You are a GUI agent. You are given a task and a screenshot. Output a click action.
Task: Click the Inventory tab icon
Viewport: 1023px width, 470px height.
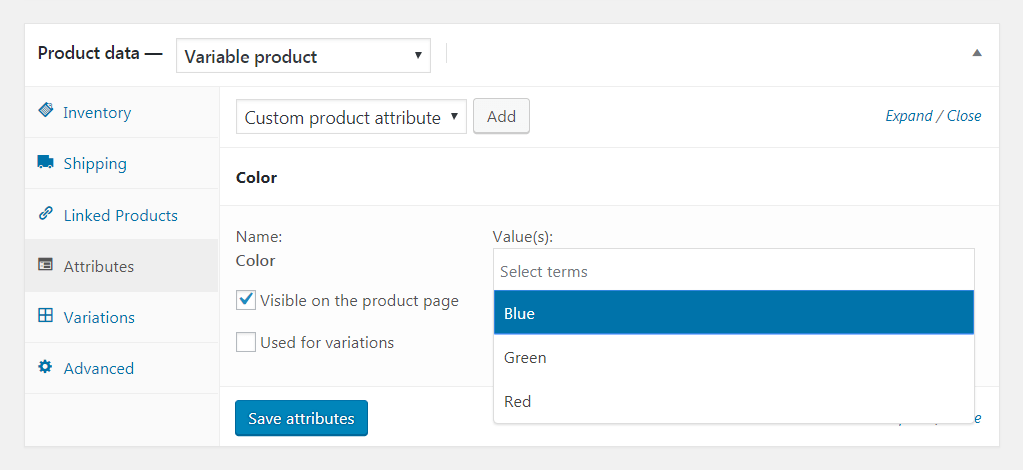pyautogui.click(x=45, y=111)
